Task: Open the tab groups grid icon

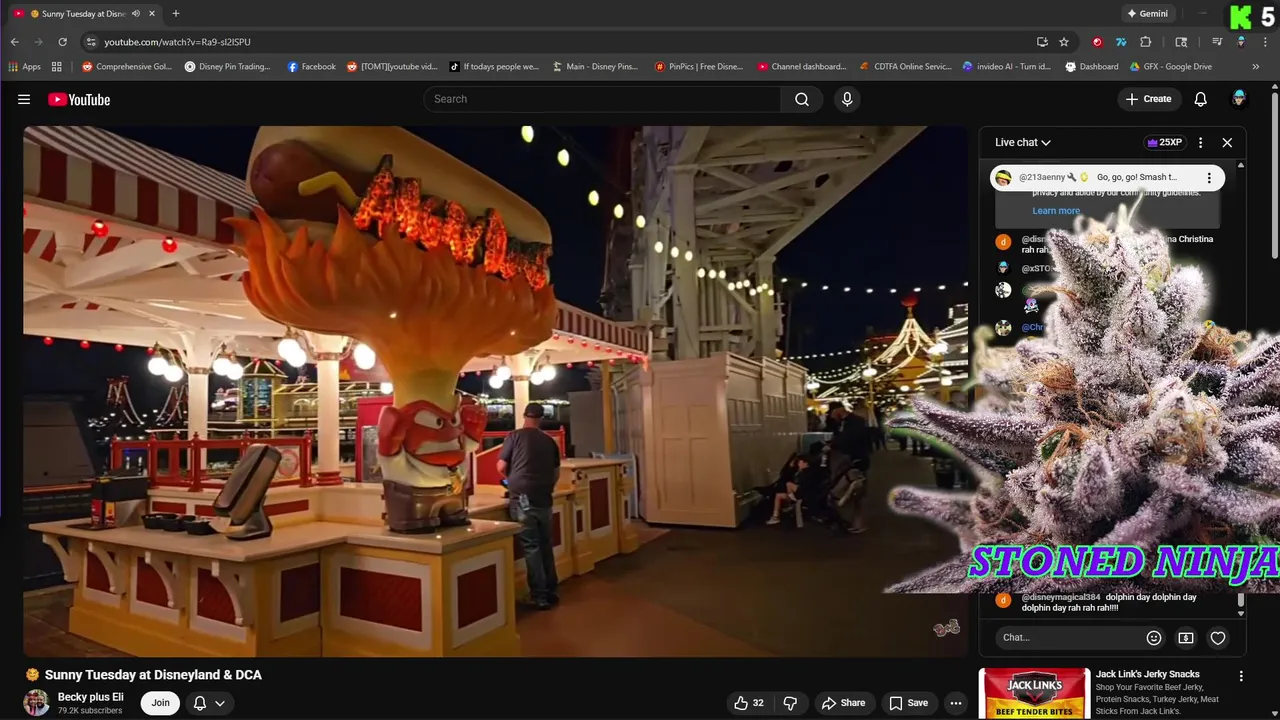Action: click(57, 67)
